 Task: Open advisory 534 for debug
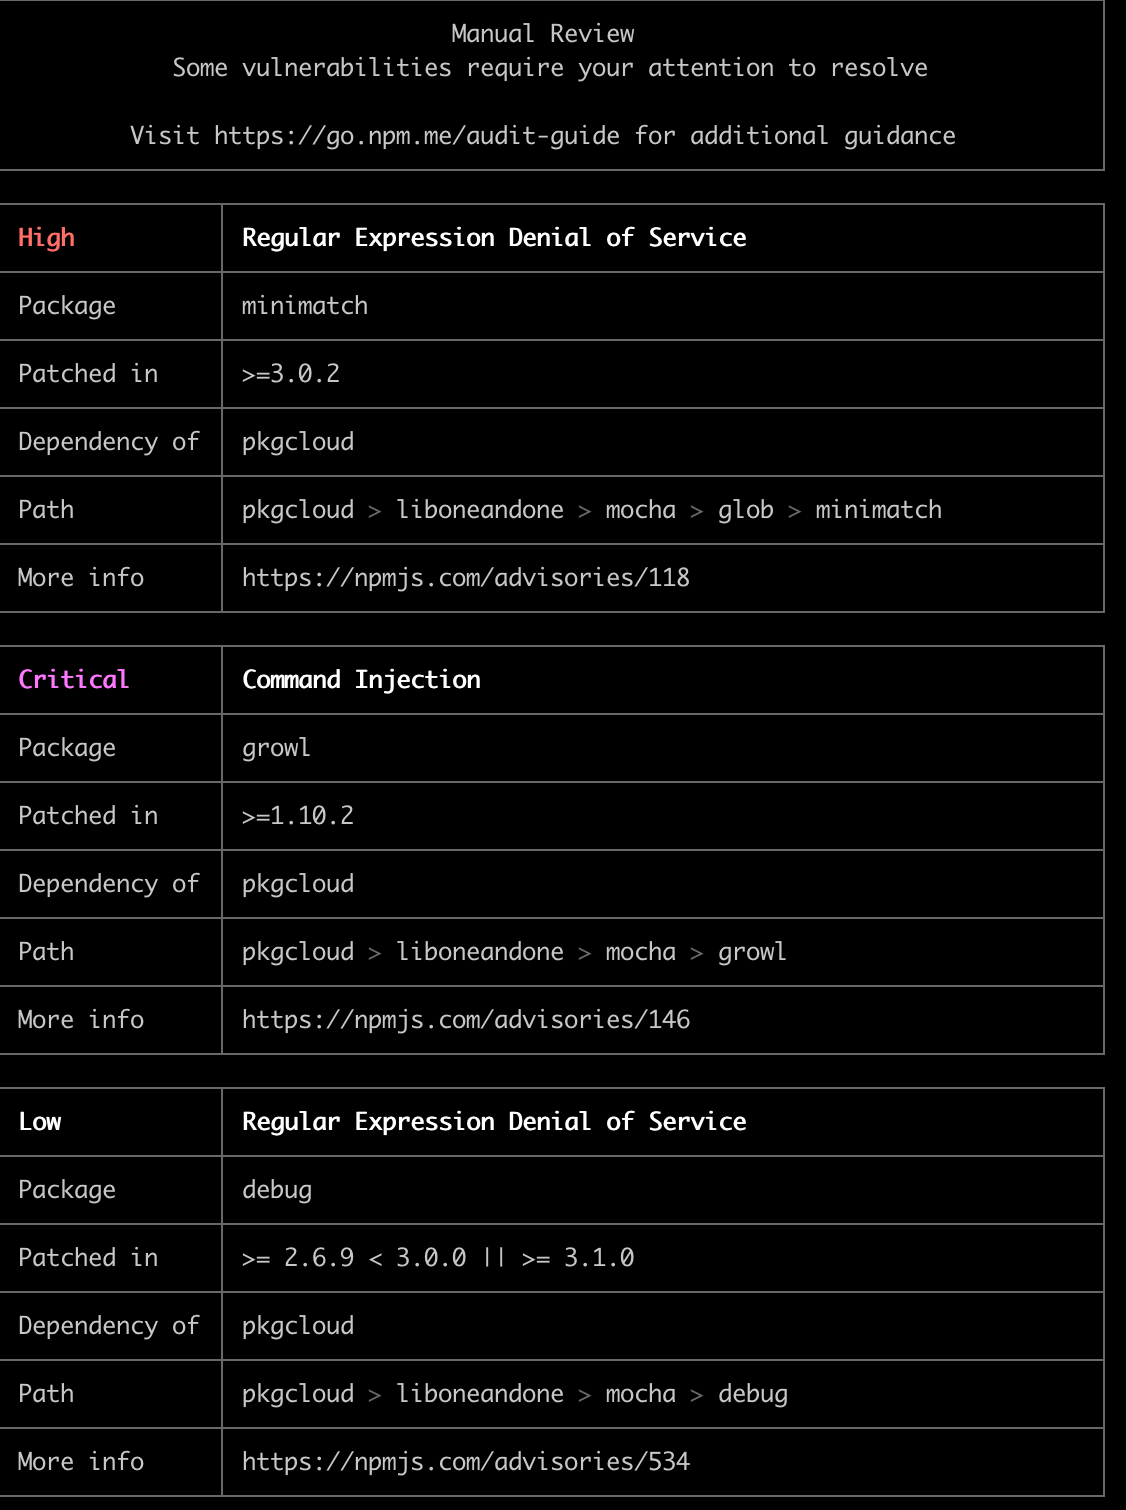click(x=464, y=1461)
